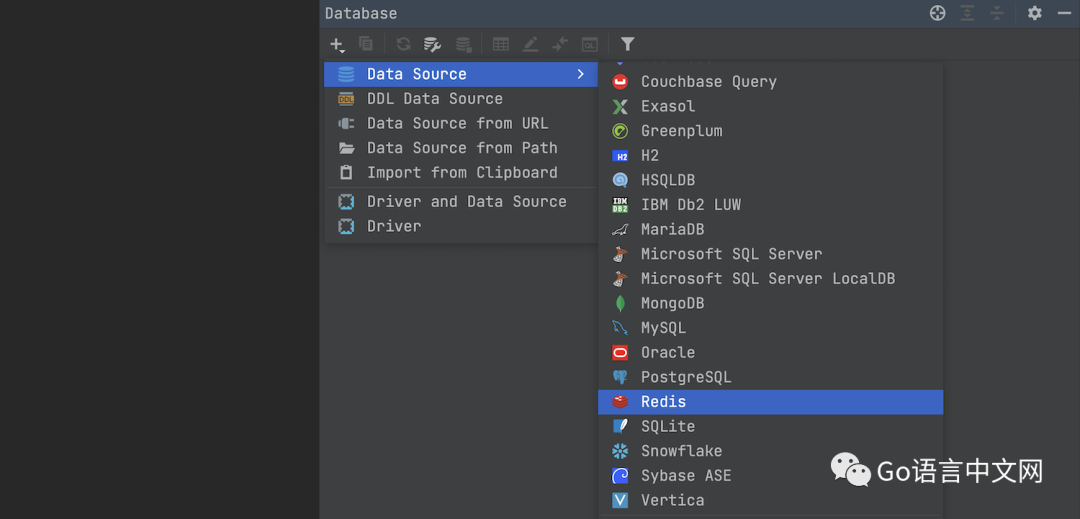Screen dimensions: 1080x519
Task: Click the Expand All icon in header
Action: coord(967,13)
